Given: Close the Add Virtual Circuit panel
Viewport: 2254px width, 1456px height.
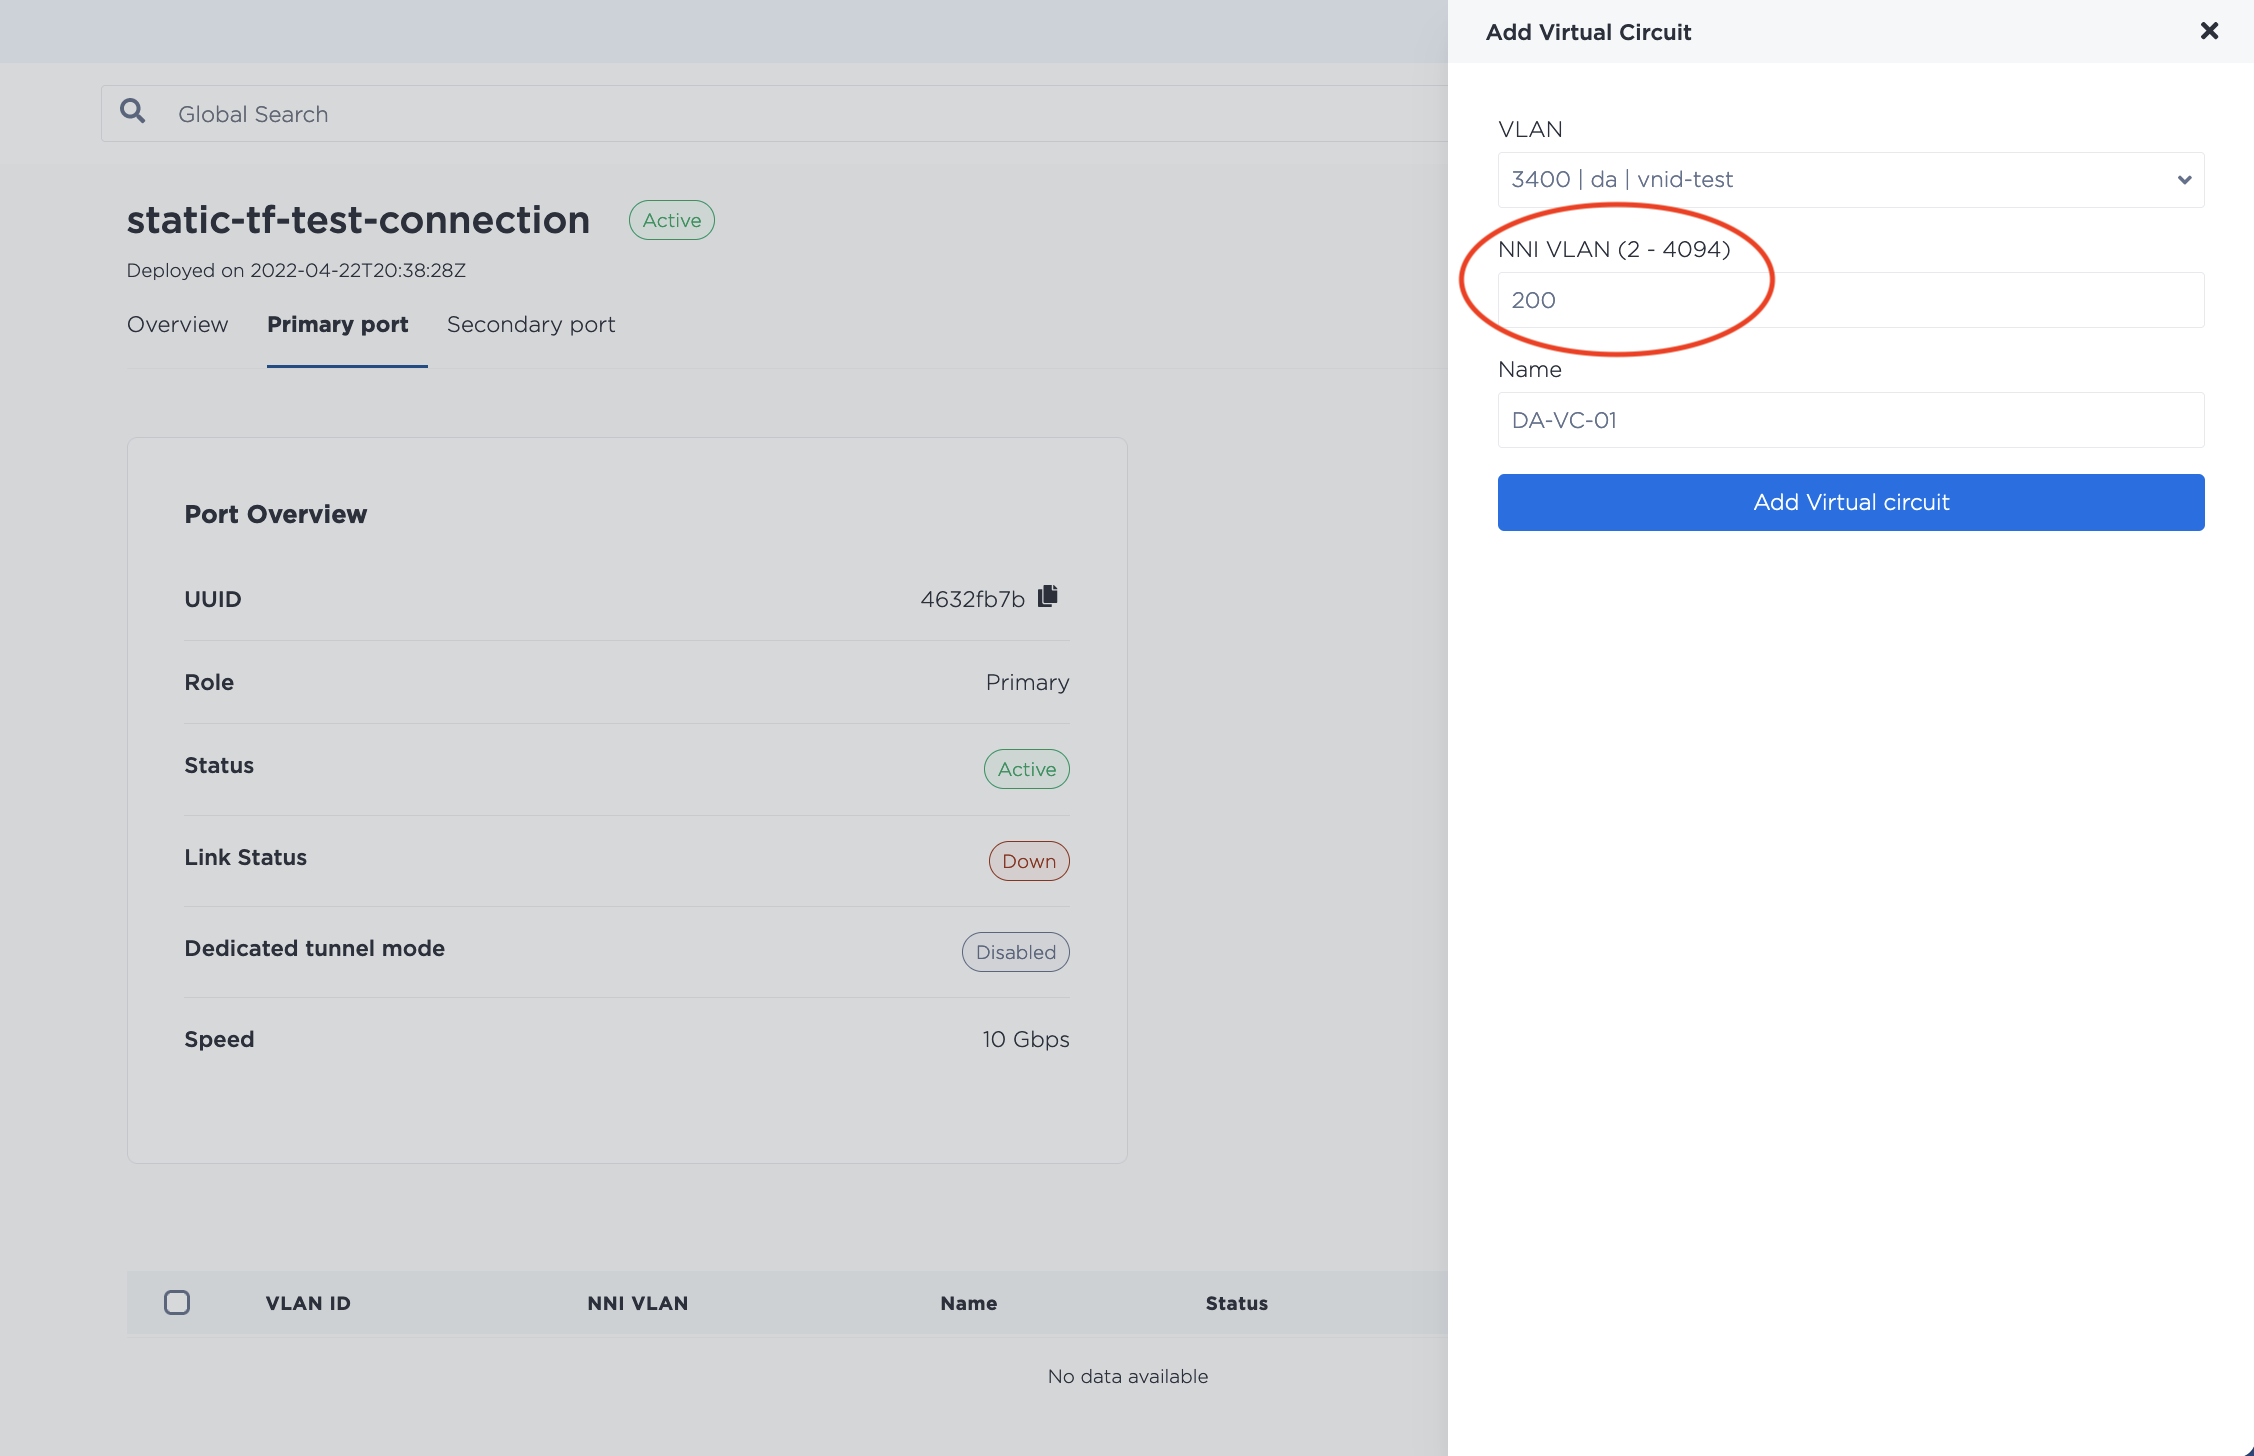Looking at the screenshot, I should 2209,31.
